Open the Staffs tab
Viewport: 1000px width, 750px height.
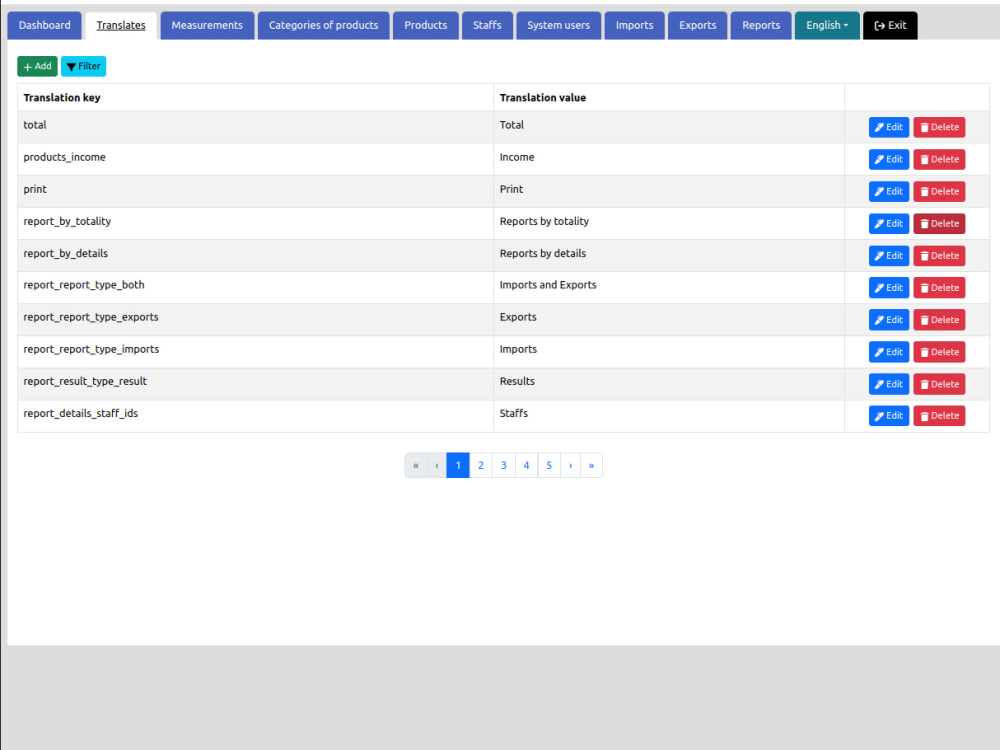(487, 26)
